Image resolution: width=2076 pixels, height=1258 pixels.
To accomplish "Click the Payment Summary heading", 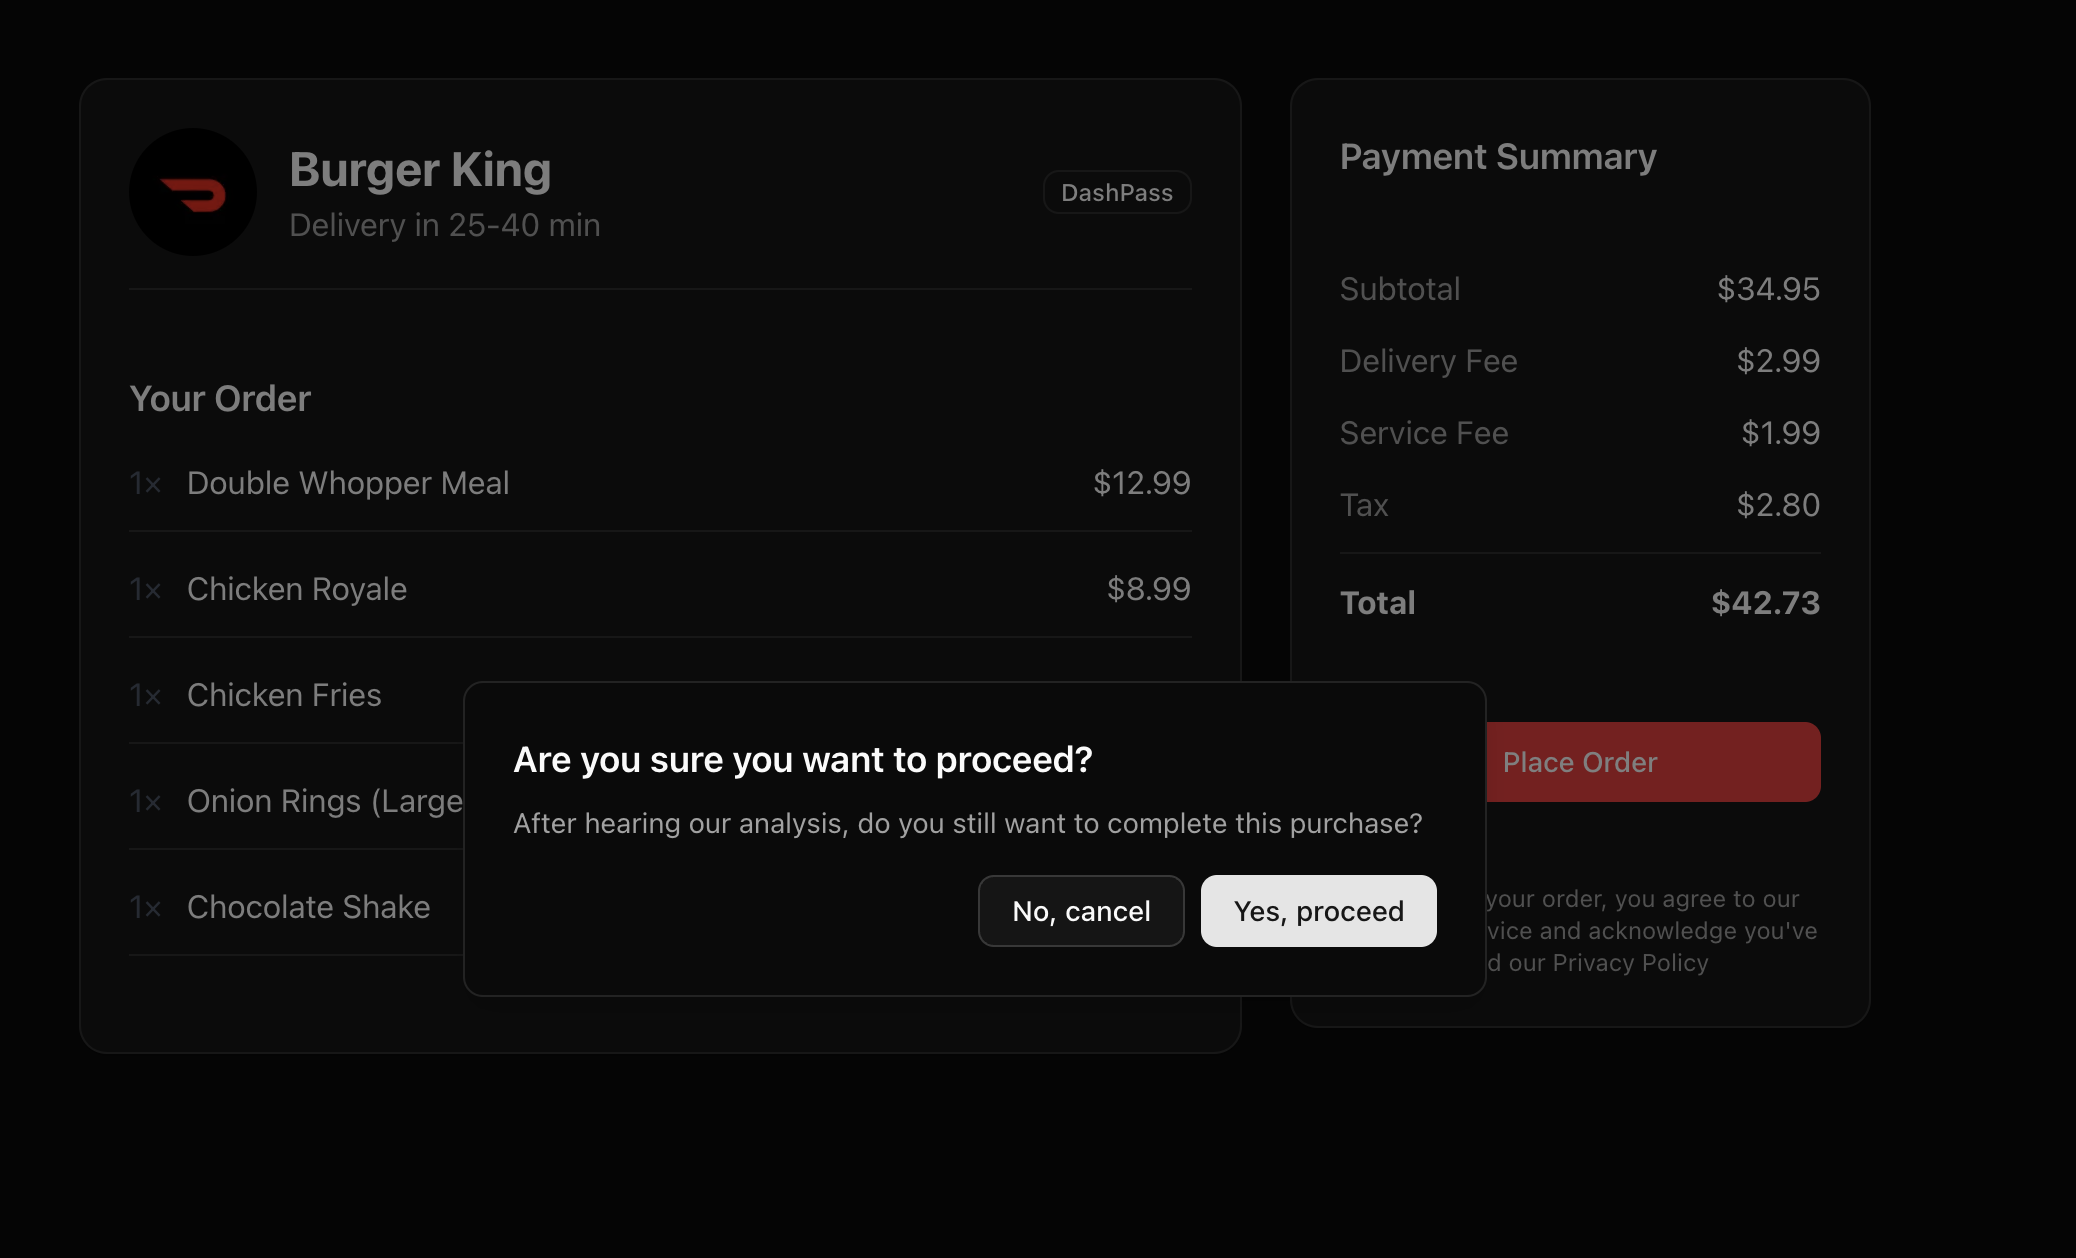I will coord(1498,157).
